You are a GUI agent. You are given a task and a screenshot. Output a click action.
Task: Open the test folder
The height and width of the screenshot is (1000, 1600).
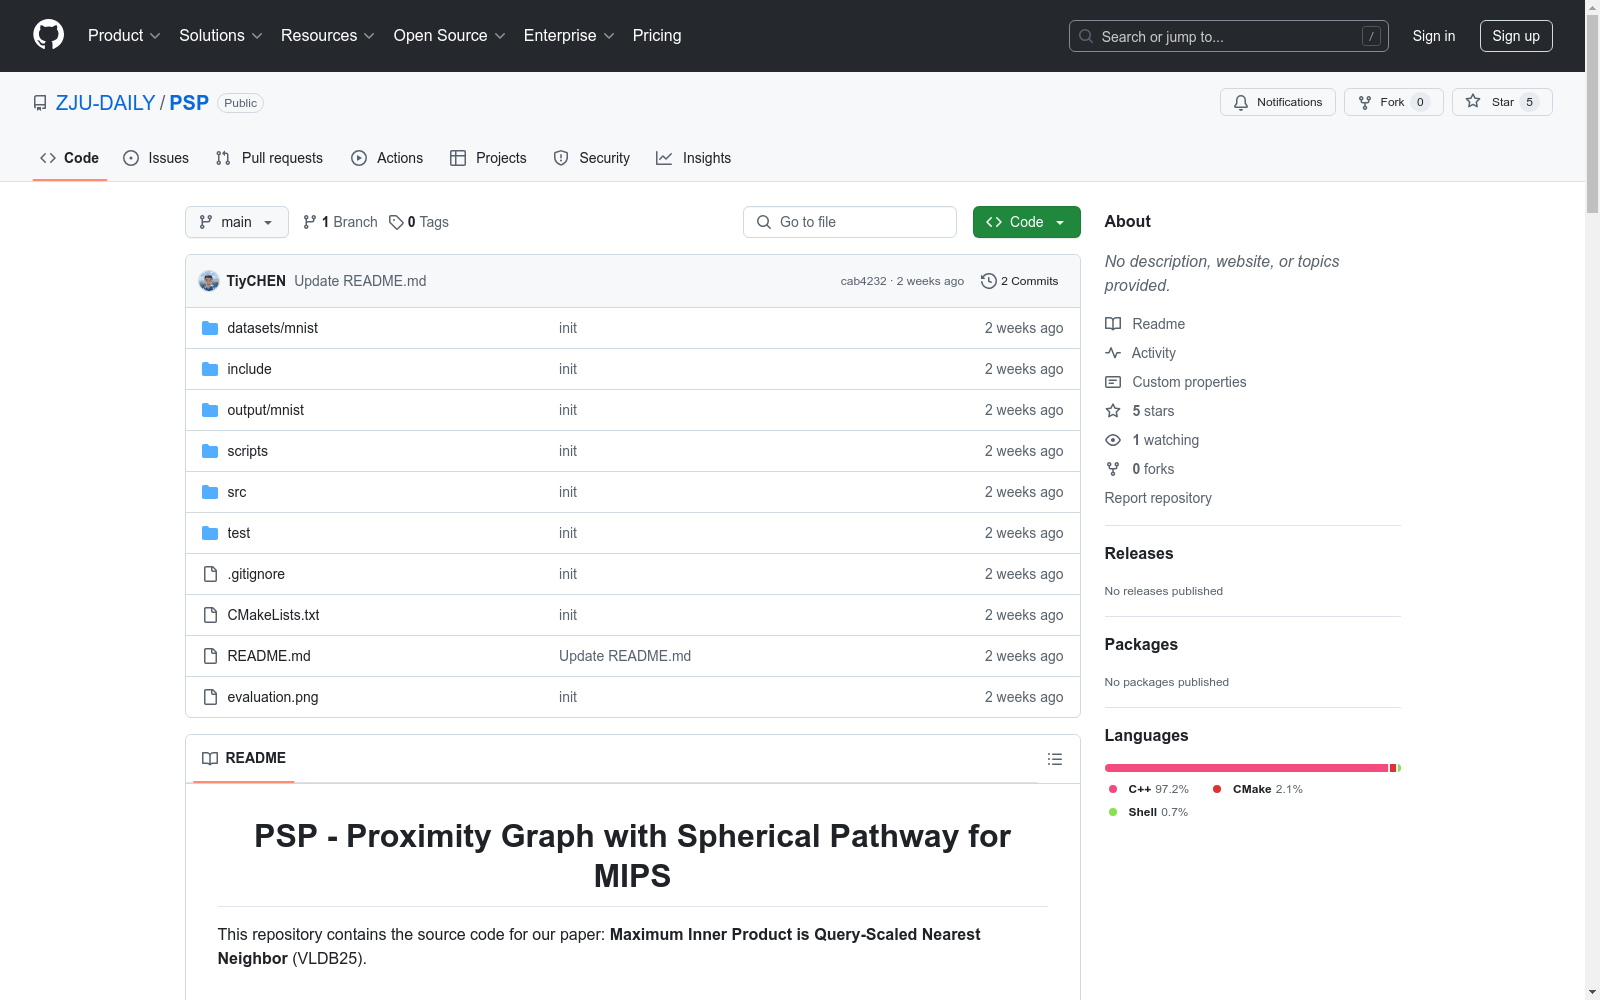238,533
